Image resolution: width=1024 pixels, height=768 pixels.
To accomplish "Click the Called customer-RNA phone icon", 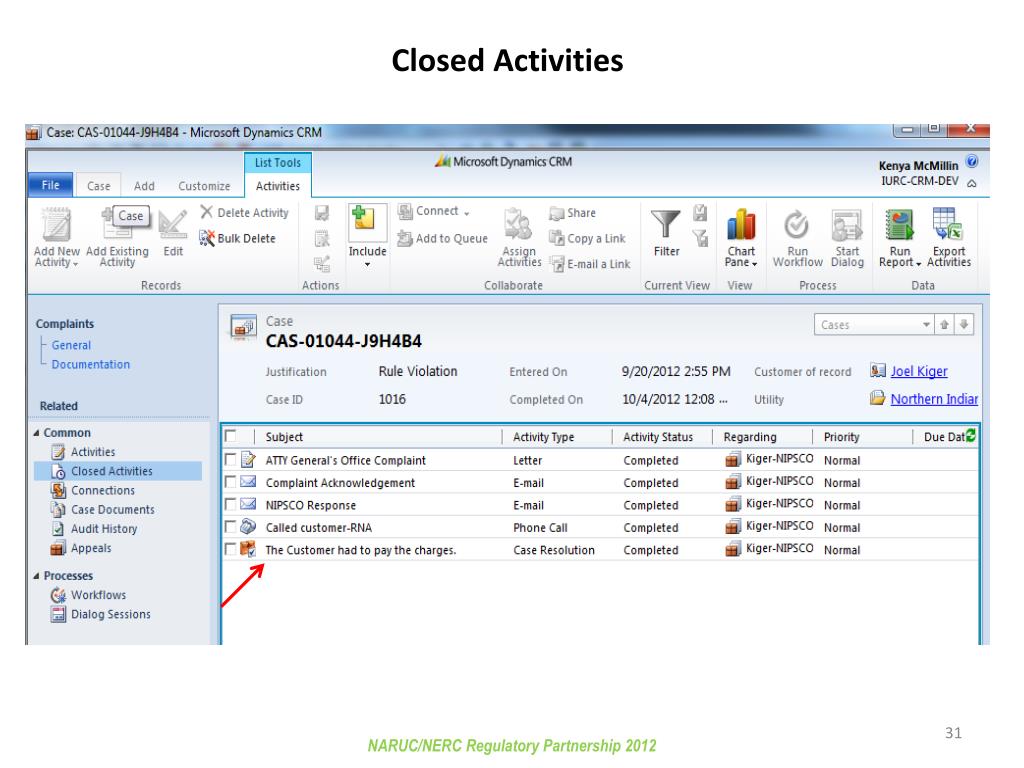I will click(248, 526).
